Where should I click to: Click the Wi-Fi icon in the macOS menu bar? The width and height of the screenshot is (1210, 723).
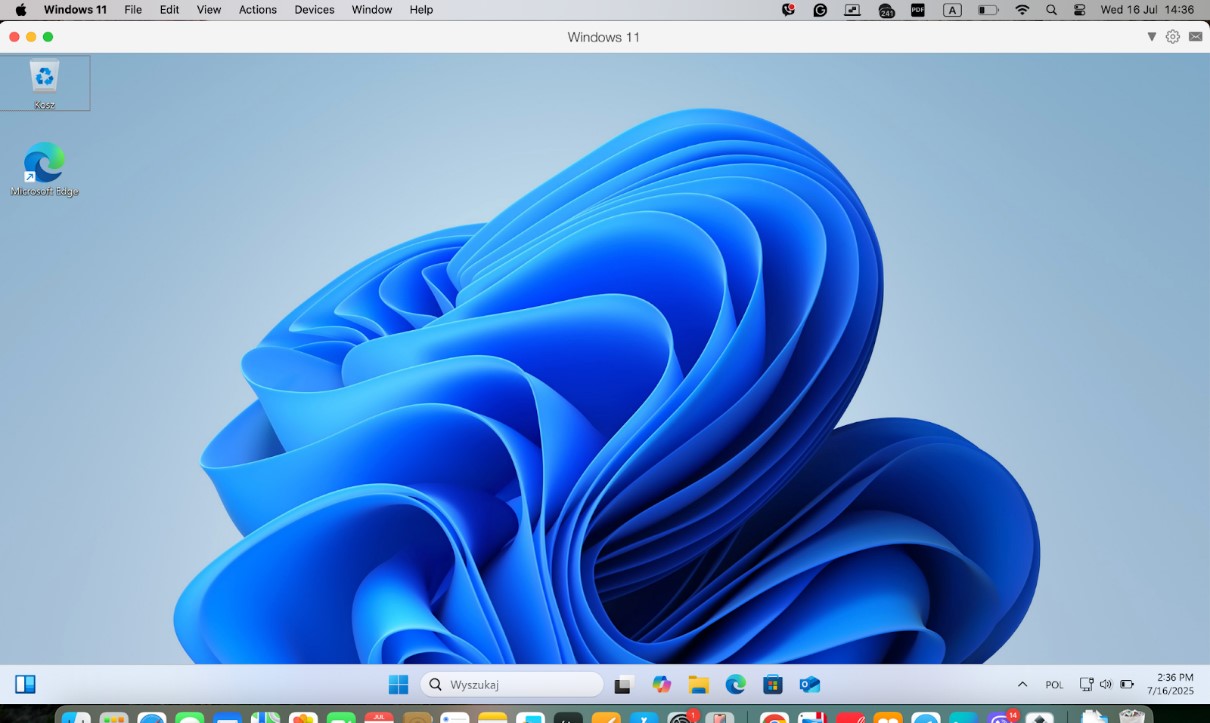tap(1022, 10)
